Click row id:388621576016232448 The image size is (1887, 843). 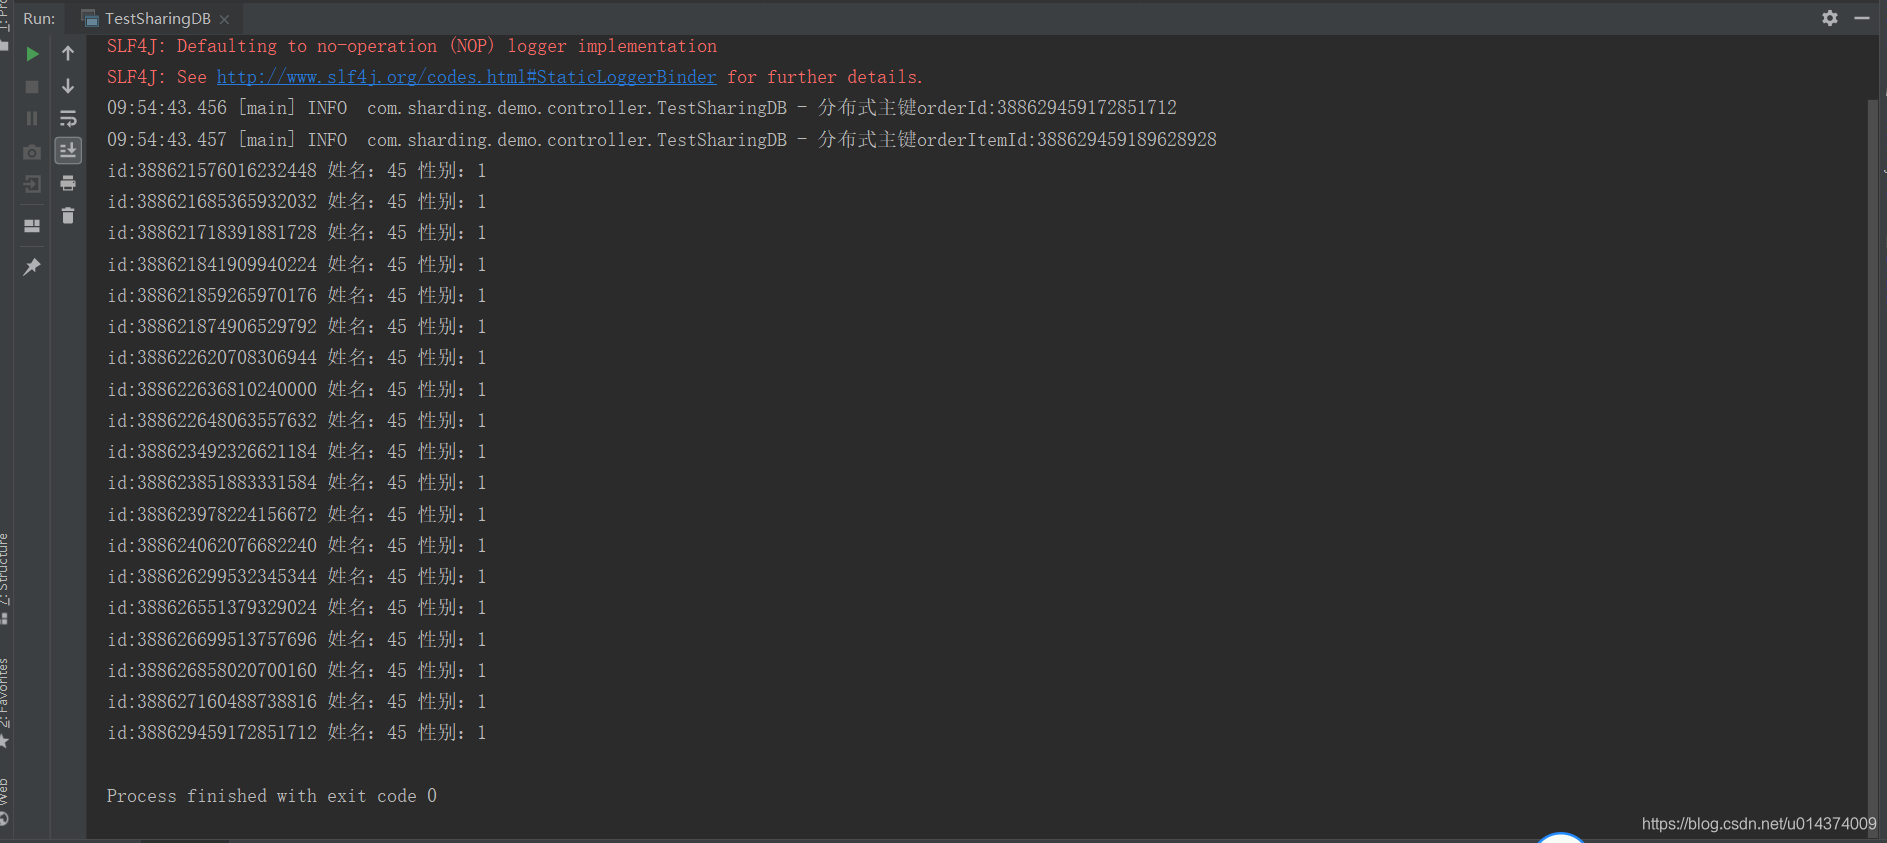coord(297,171)
